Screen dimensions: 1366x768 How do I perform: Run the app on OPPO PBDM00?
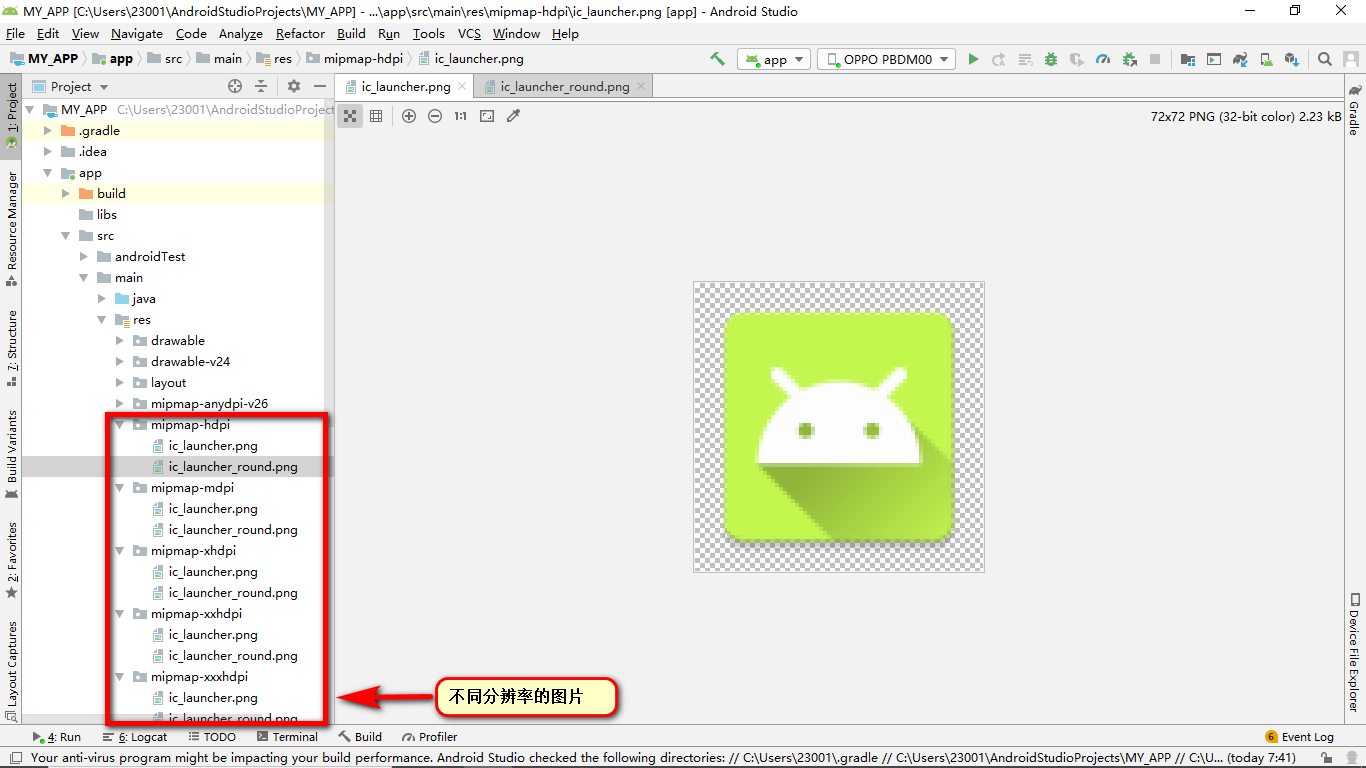(x=974, y=59)
